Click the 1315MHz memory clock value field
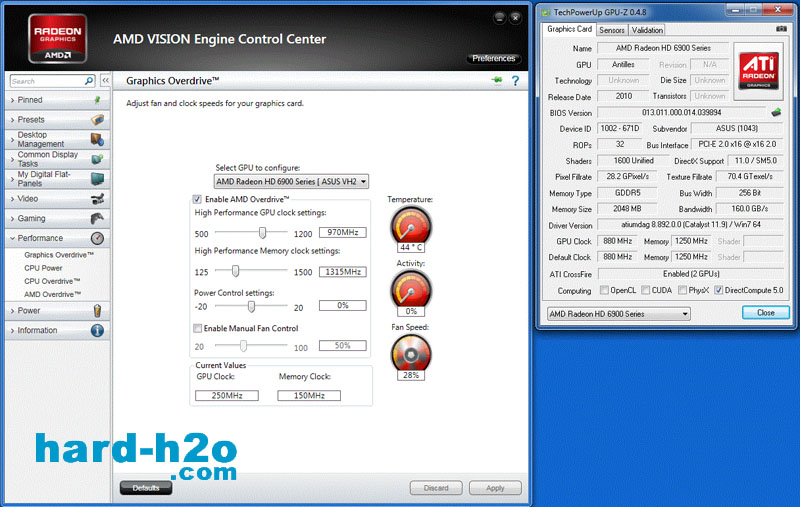The width and height of the screenshot is (800, 507). pos(342,272)
